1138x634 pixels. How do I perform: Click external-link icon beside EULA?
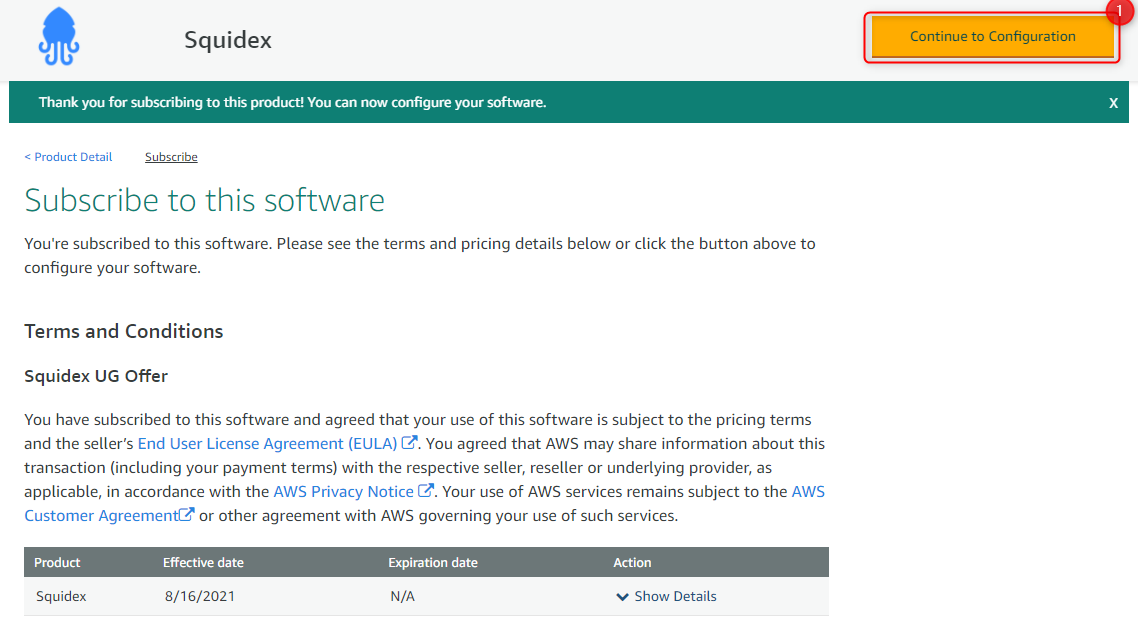click(409, 442)
